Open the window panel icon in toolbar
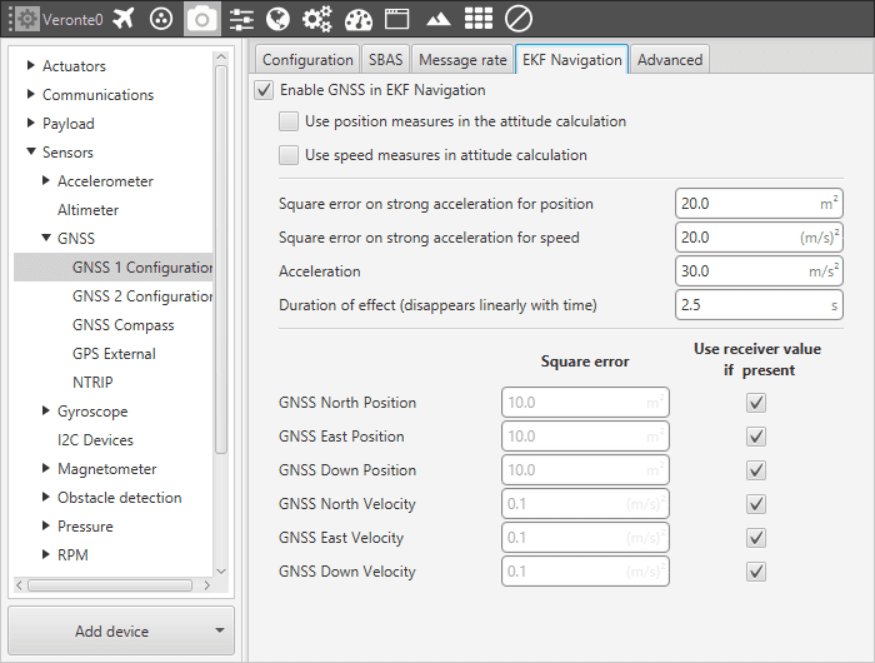Image resolution: width=875 pixels, height=663 pixels. click(397, 19)
